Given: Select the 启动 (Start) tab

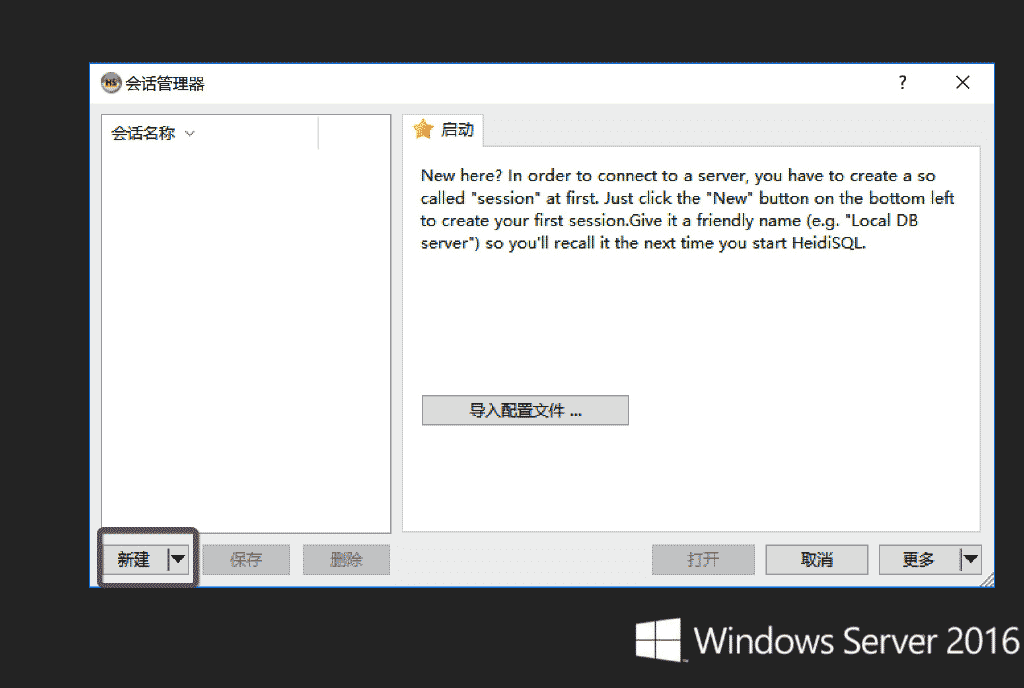Looking at the screenshot, I should pyautogui.click(x=444, y=130).
